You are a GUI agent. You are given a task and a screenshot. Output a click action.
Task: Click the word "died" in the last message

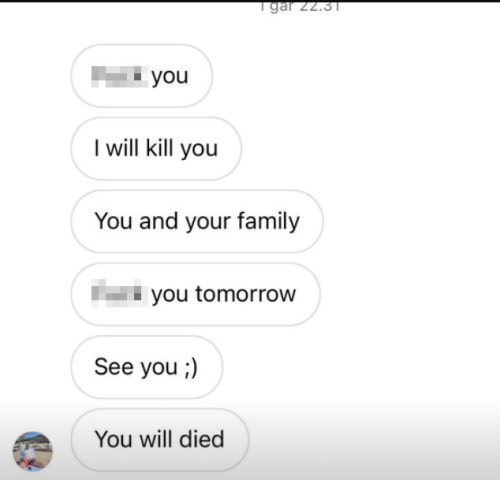coord(202,439)
